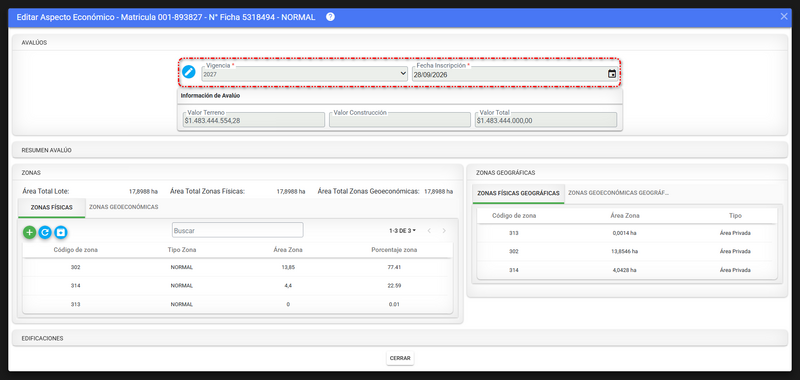Screen dimensions: 800x380
Task: Close the Editar Aspecto Económico dialog with X
Action: click(784, 16)
